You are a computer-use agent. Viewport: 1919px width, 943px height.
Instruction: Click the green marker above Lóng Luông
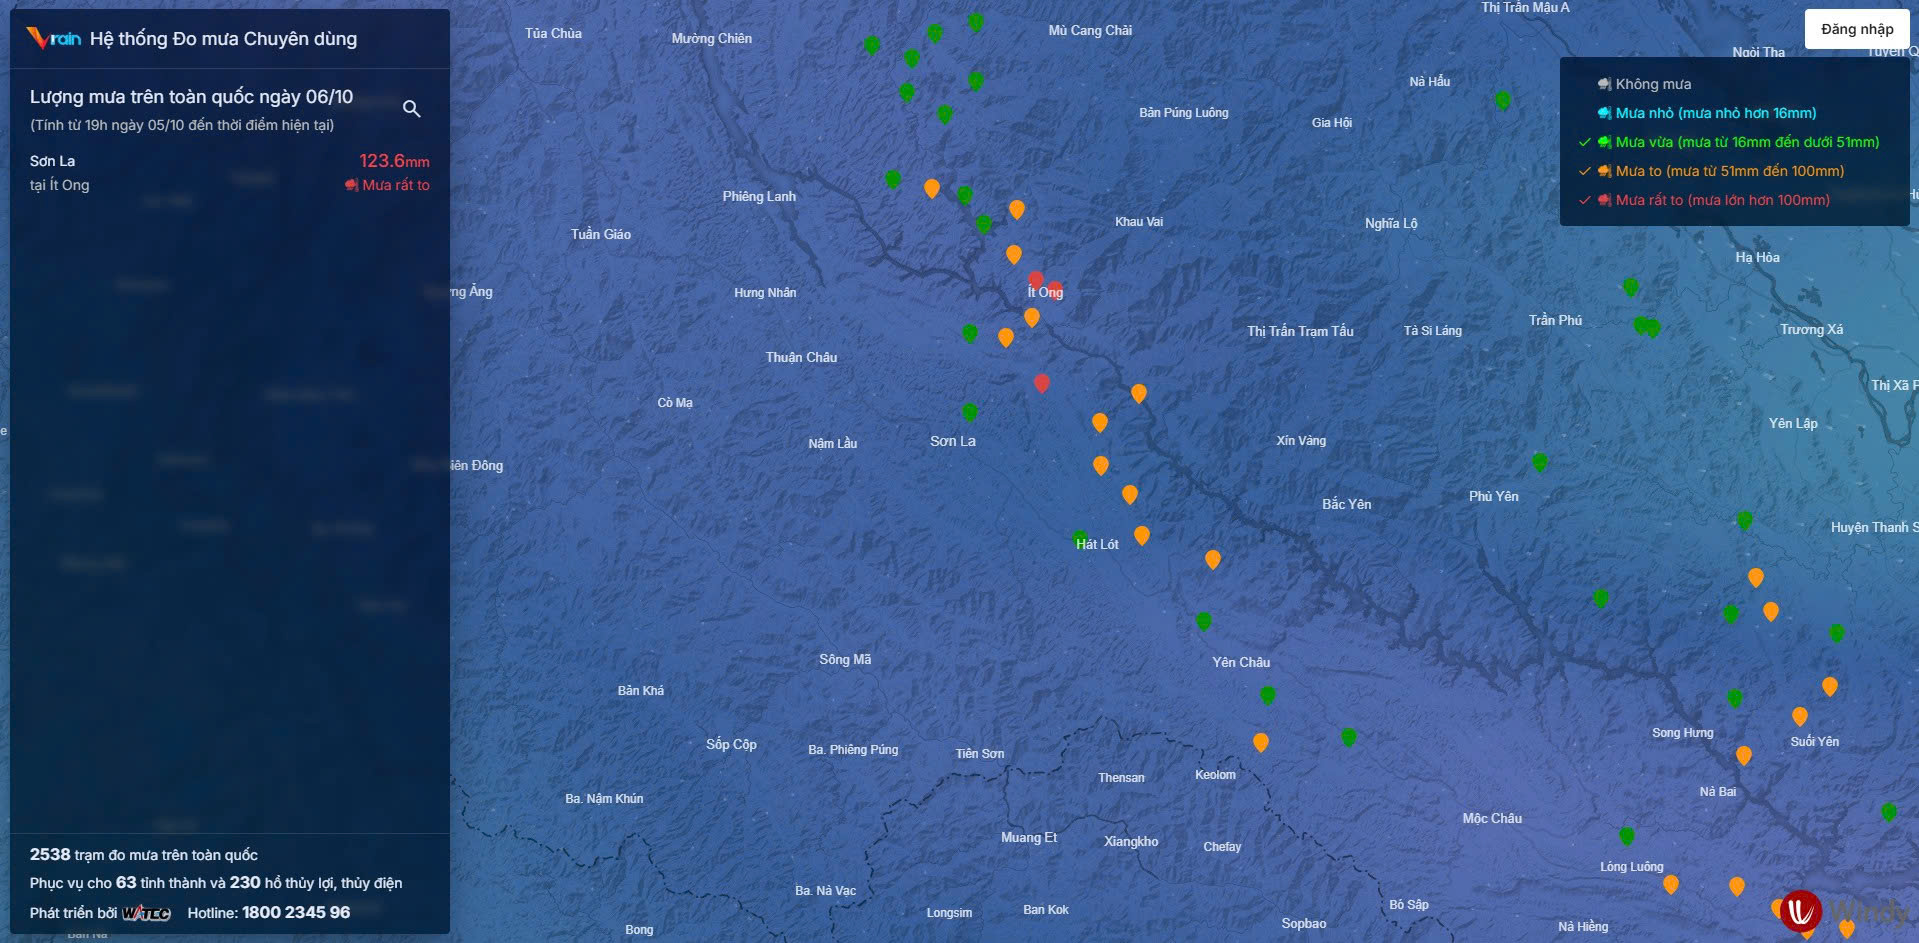coord(1626,835)
